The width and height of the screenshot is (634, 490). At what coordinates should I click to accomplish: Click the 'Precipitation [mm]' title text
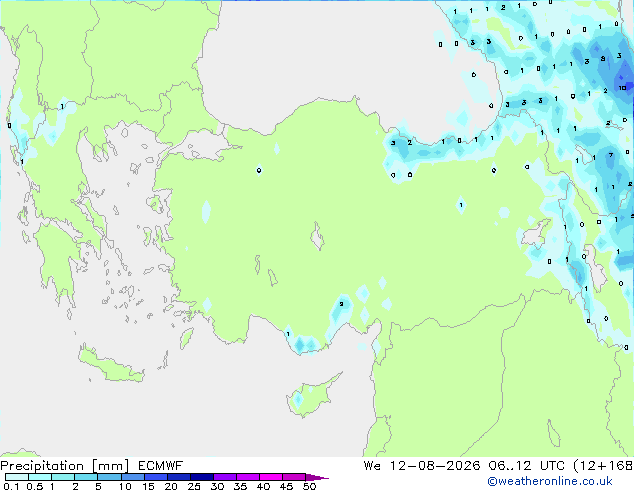click(65, 466)
